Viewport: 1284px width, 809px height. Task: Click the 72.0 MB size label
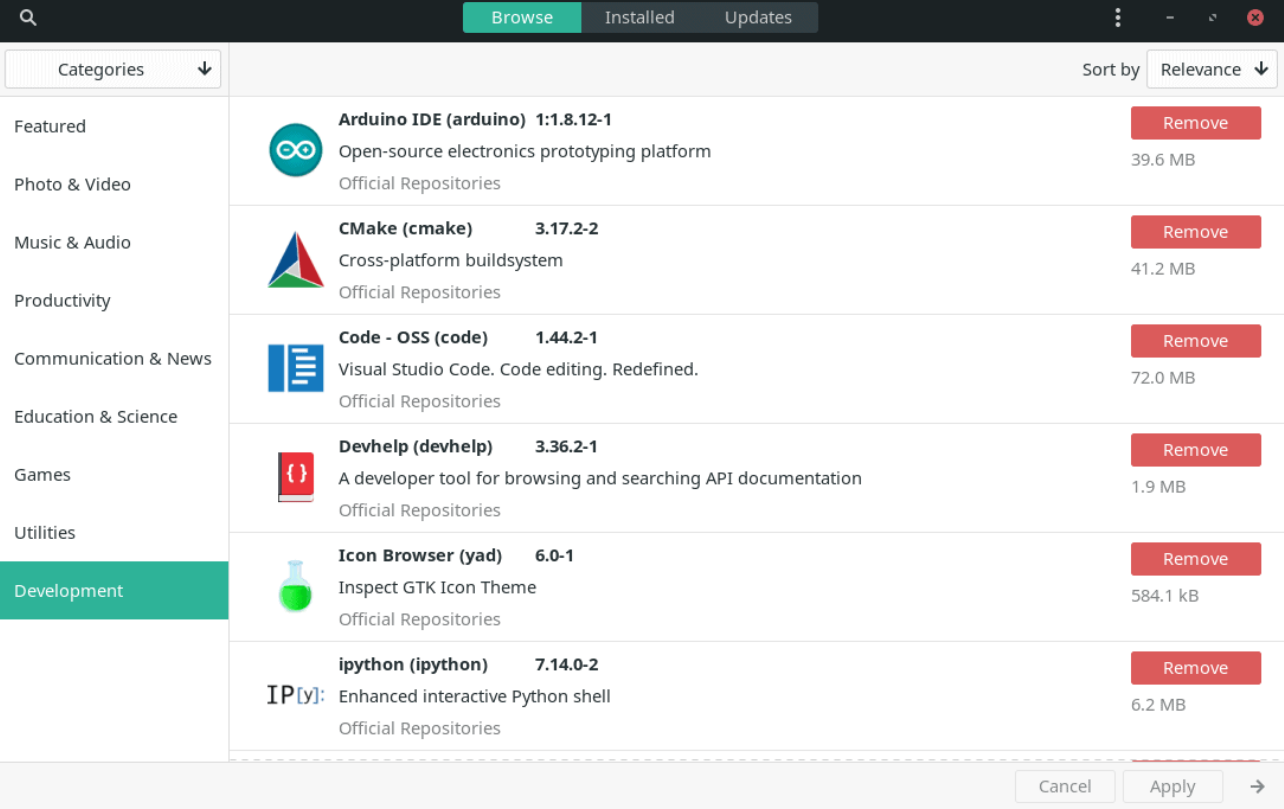(x=1163, y=377)
